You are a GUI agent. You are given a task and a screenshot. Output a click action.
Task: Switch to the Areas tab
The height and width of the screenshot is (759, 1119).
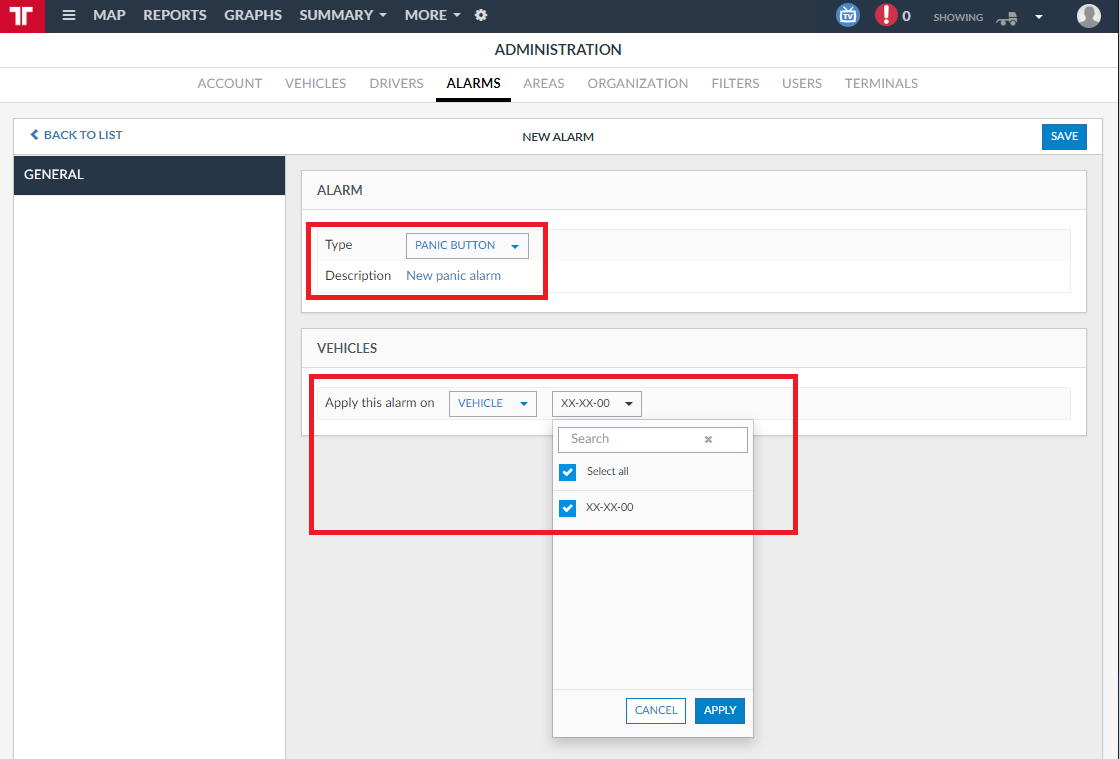coord(544,83)
